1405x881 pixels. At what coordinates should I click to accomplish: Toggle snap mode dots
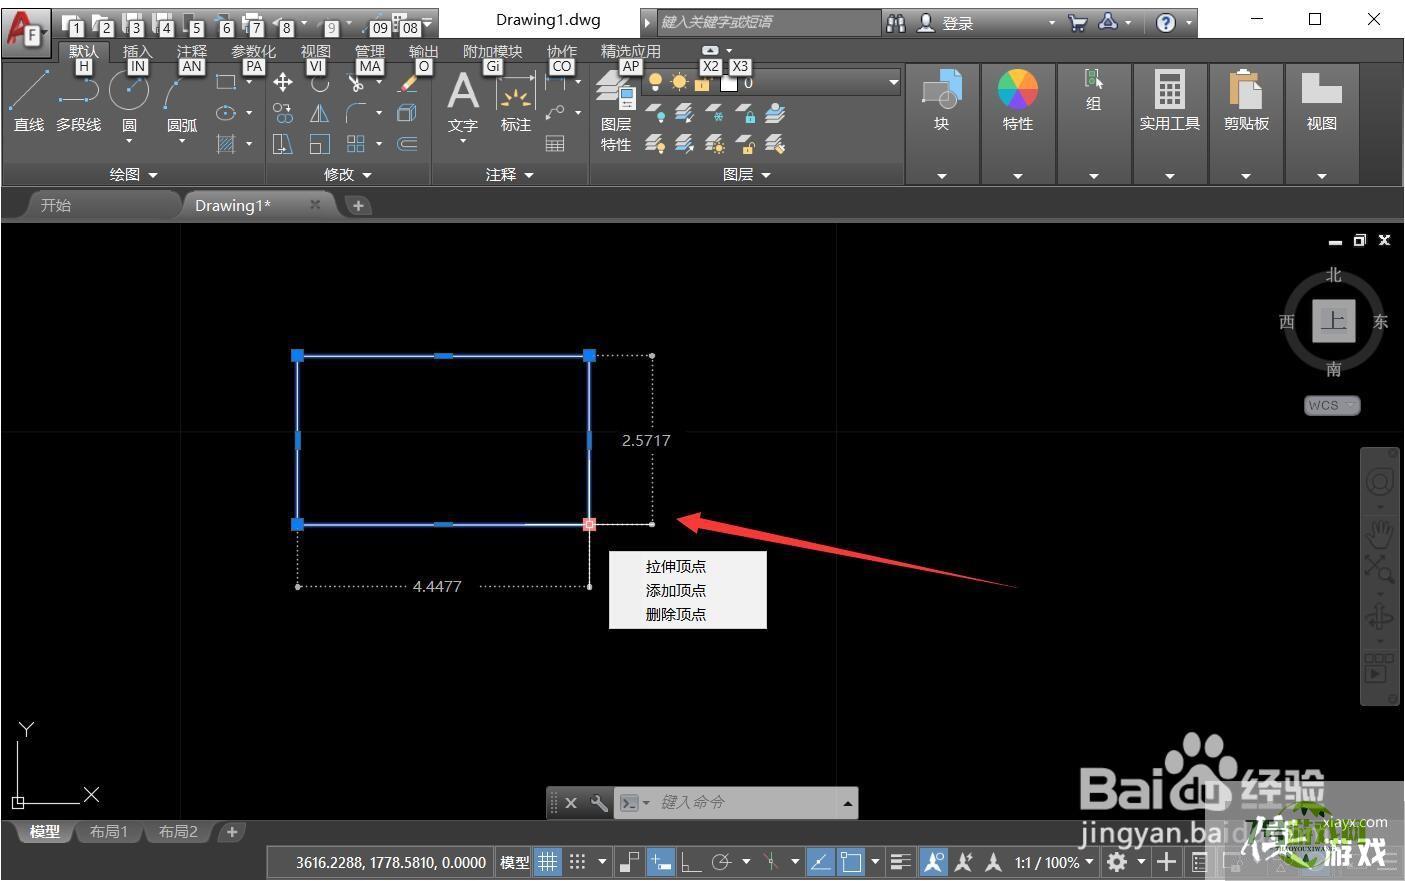point(577,862)
